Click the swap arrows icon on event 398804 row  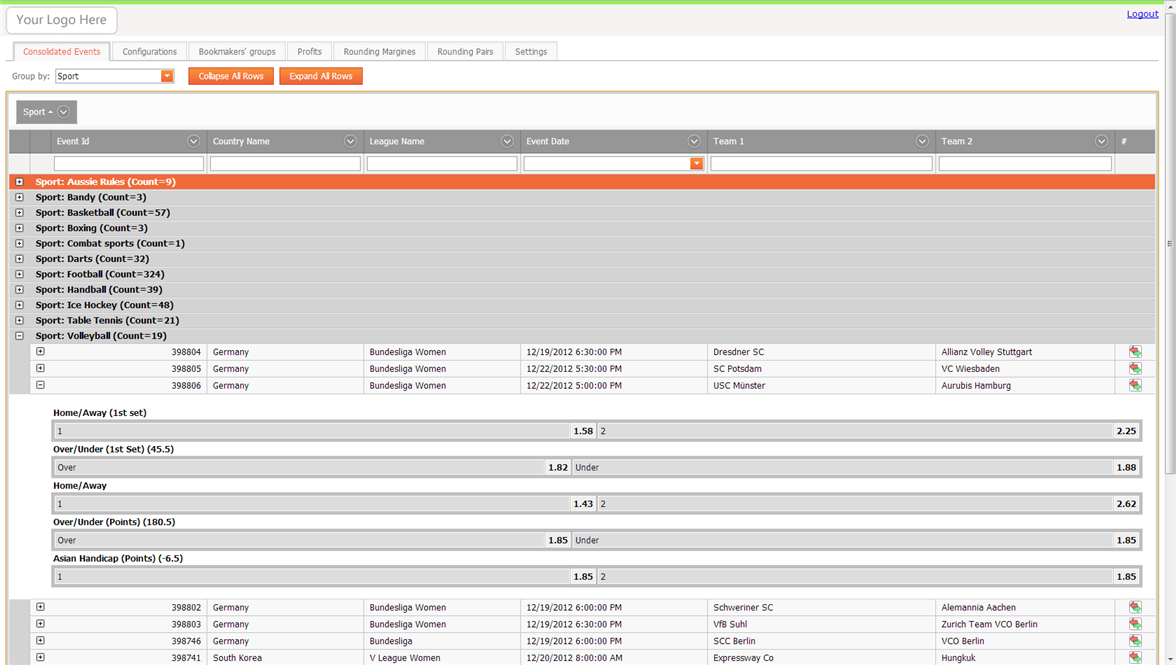pos(1135,351)
